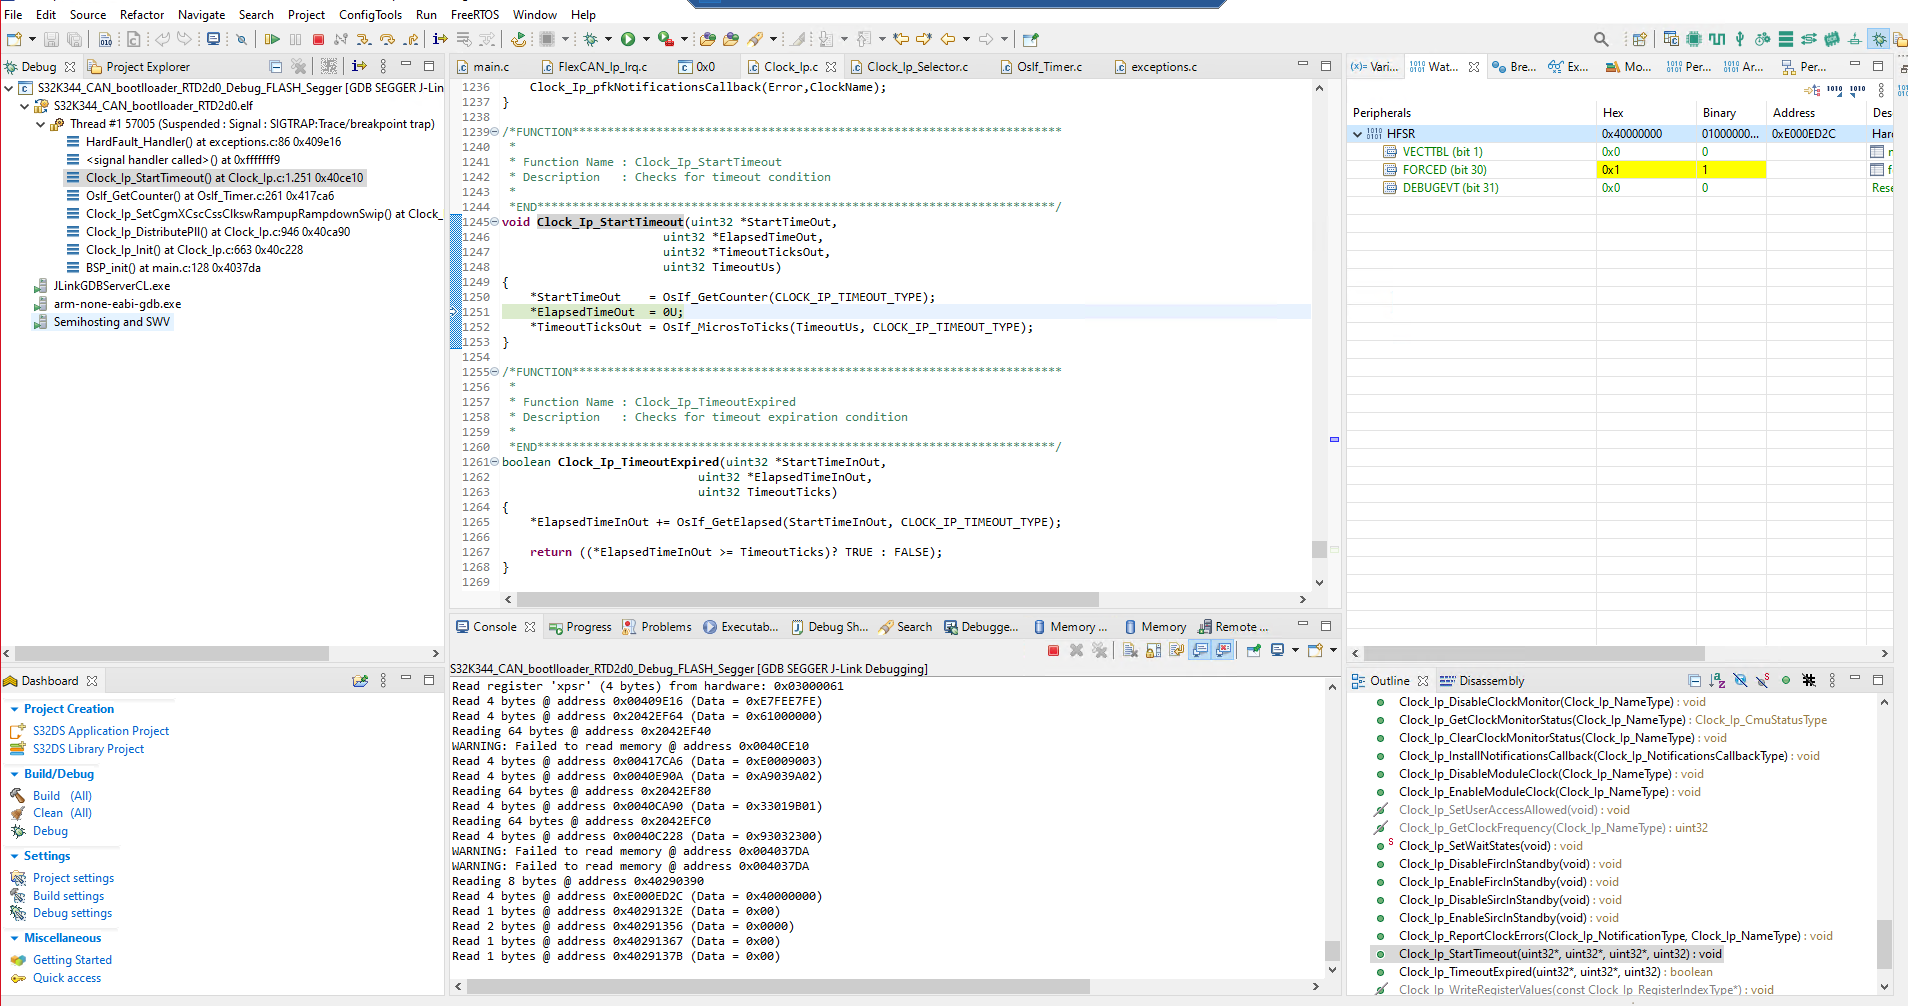Viewport: 1908px width, 1006px height.
Task: Click the Step Into icon
Action: coord(364,39)
